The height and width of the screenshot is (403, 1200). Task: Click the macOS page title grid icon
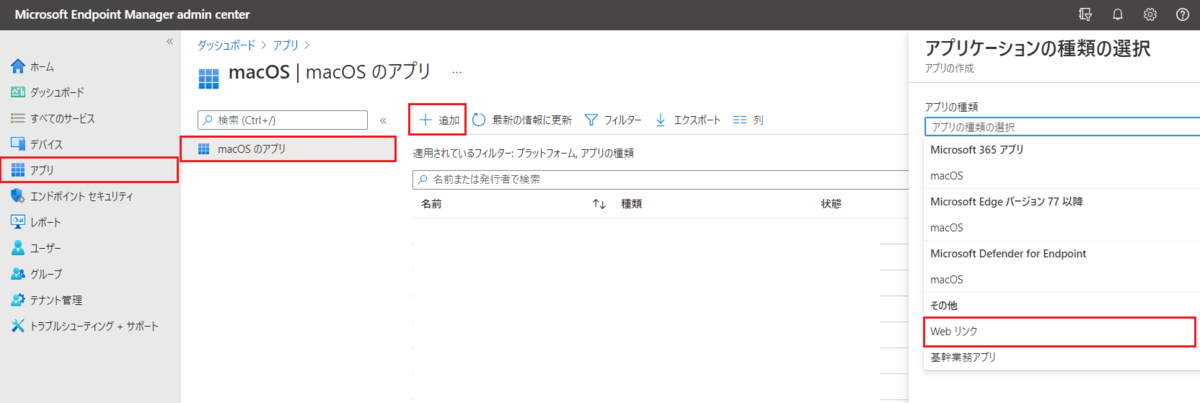click(208, 79)
